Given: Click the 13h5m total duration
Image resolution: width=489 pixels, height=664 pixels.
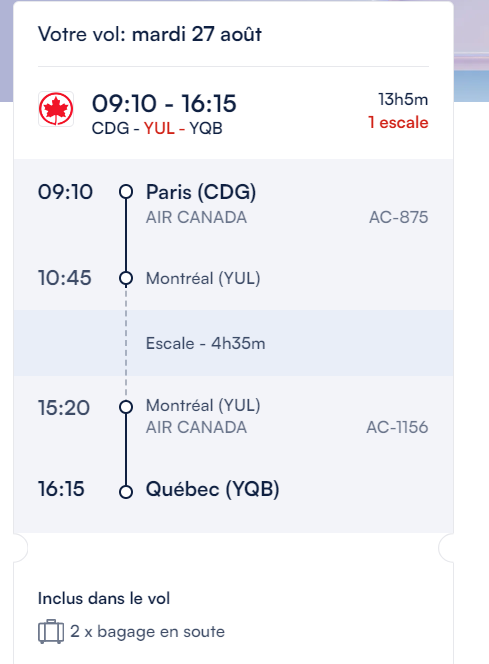Looking at the screenshot, I should click(x=403, y=100).
